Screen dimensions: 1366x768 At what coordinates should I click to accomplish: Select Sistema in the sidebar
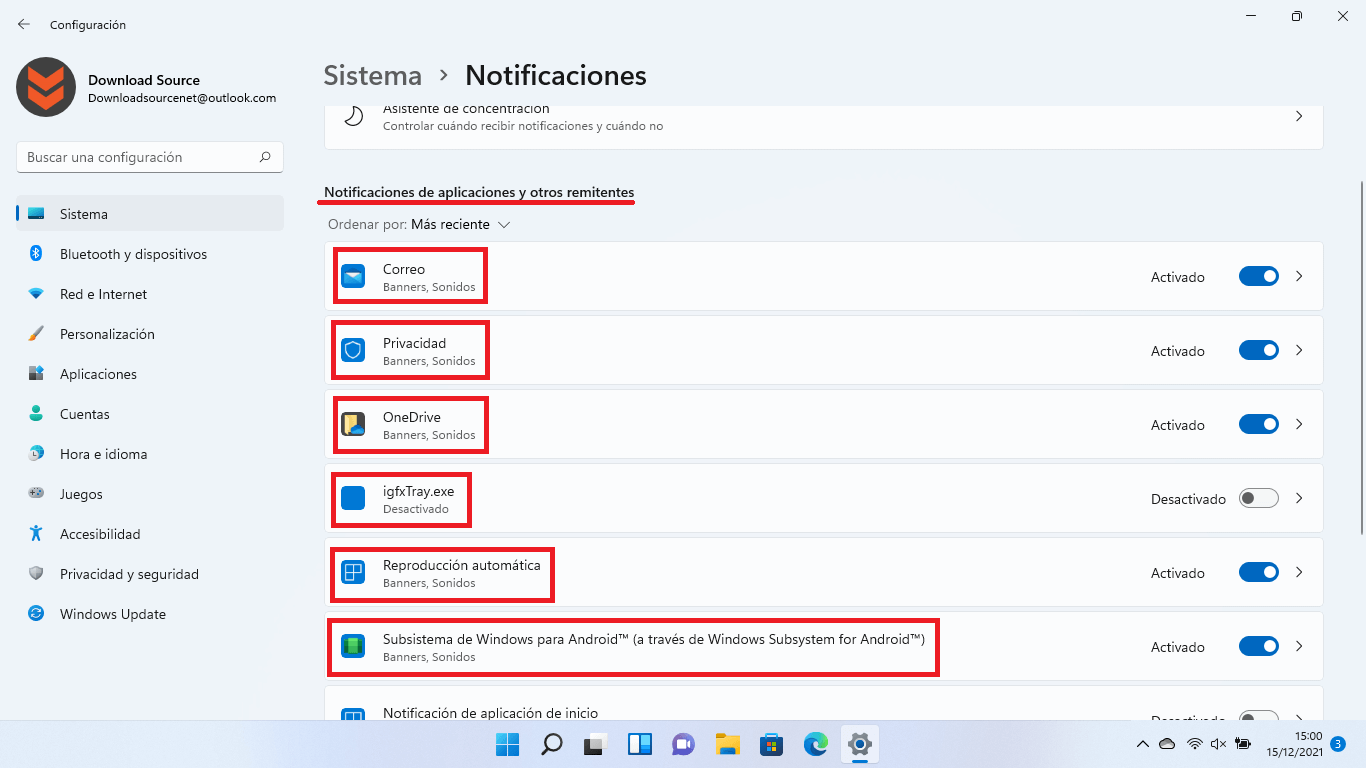point(150,214)
